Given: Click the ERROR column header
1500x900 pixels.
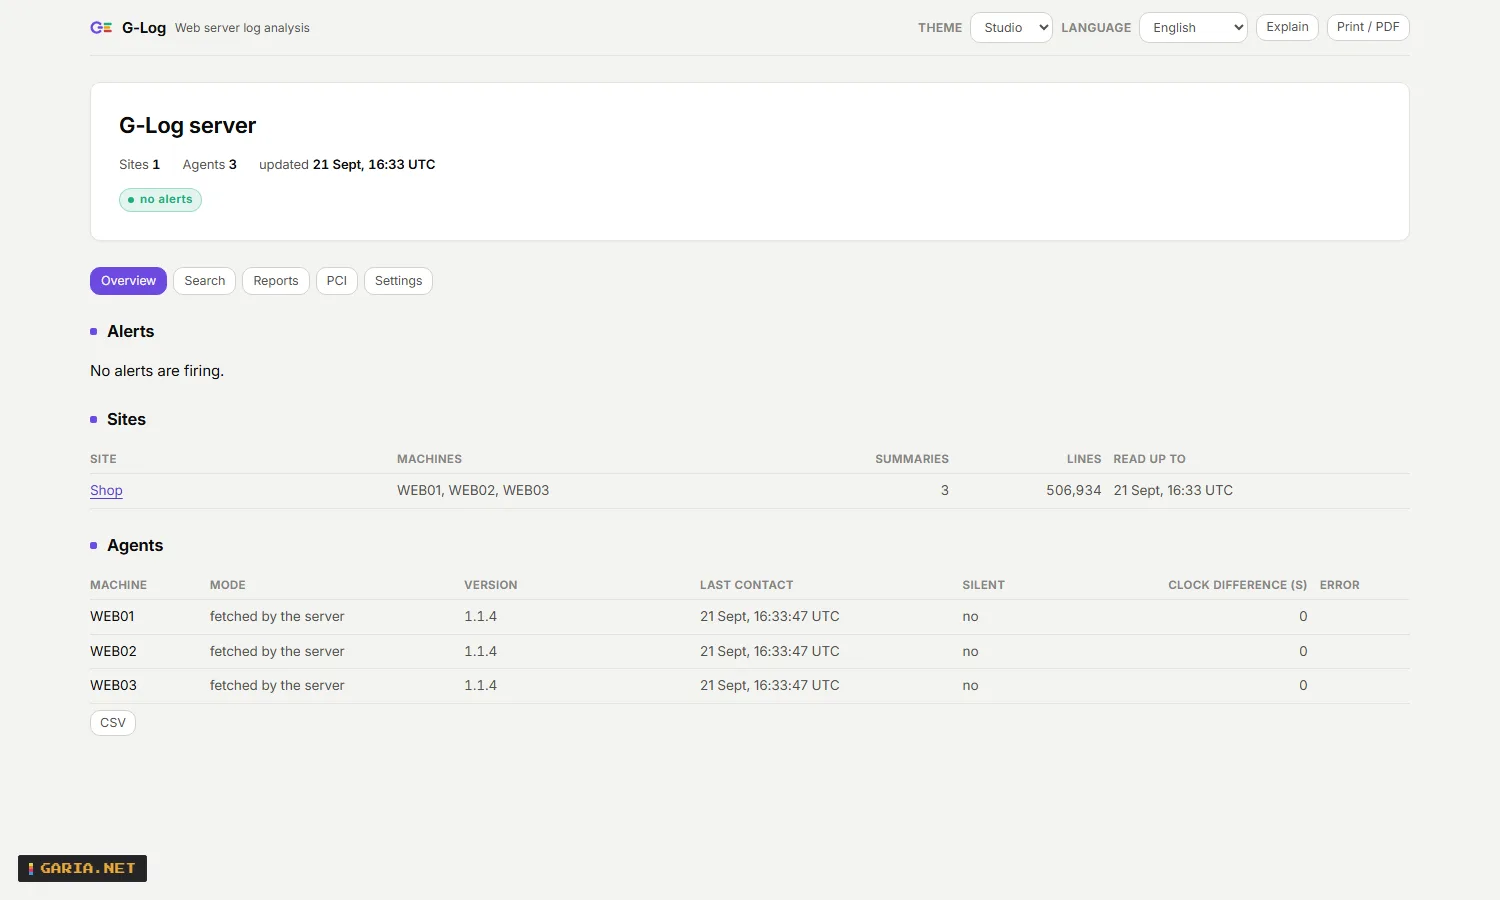Looking at the screenshot, I should (x=1339, y=585).
